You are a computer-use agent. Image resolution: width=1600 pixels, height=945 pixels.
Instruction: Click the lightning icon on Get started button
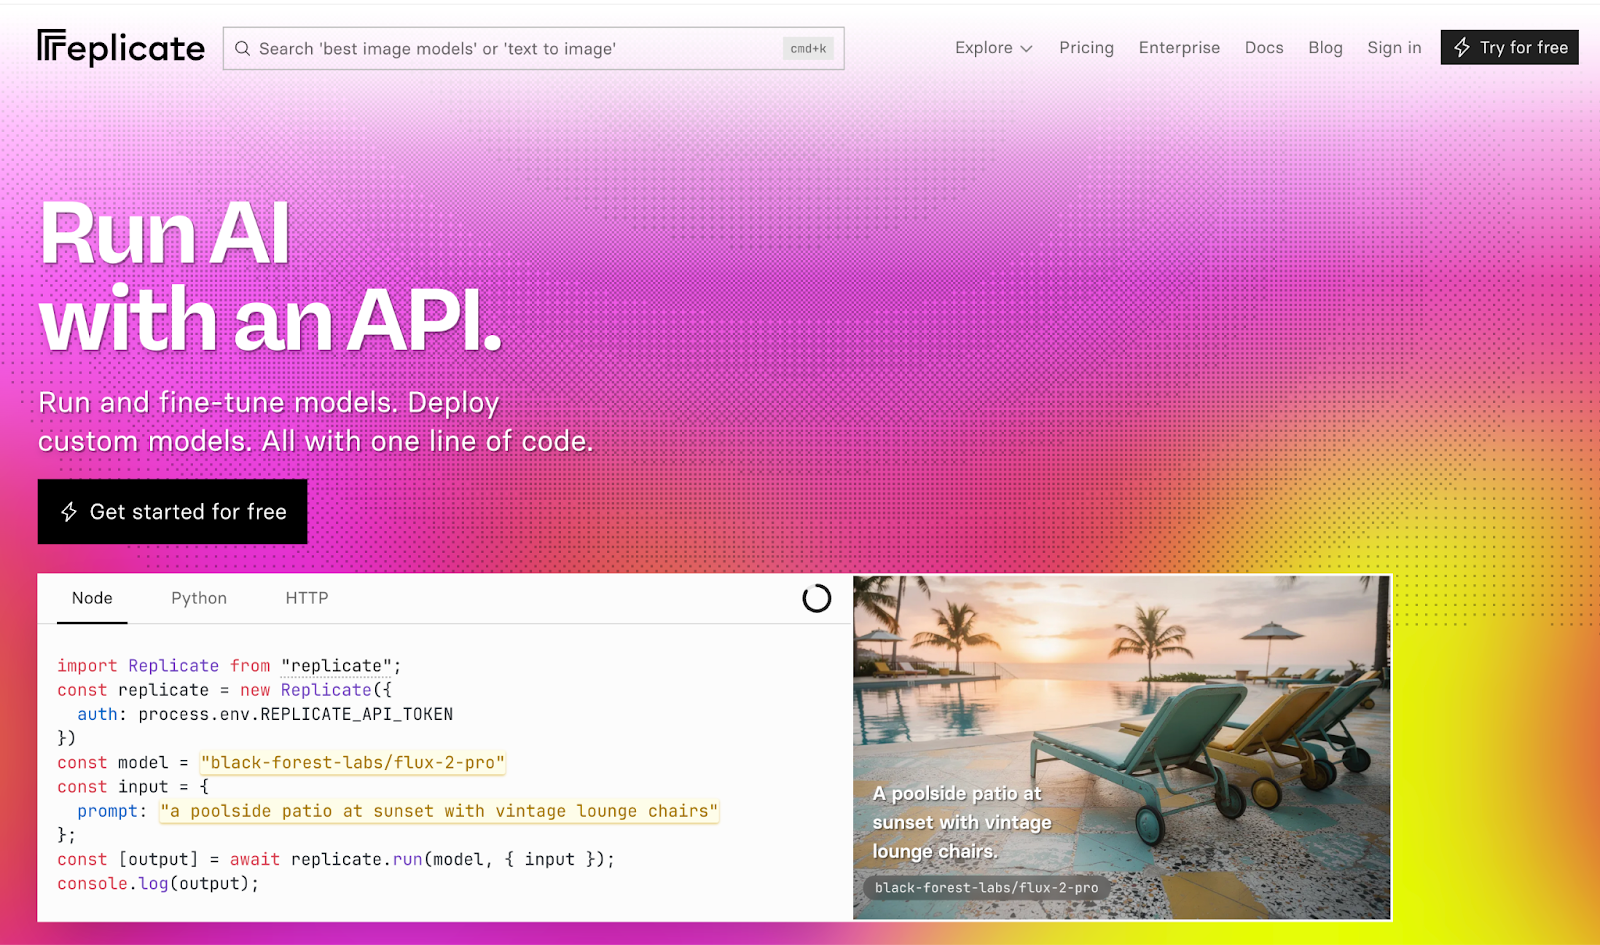(x=68, y=511)
